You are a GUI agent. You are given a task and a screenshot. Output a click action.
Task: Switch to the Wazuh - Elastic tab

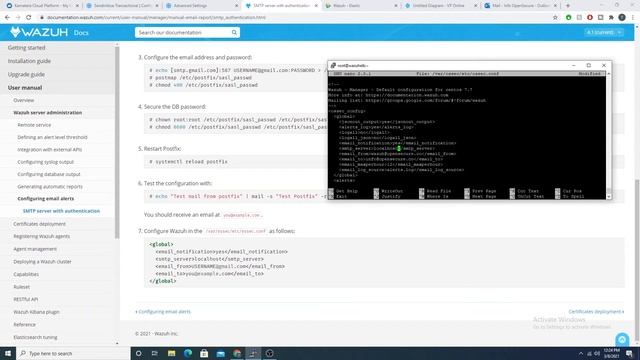tap(359, 6)
